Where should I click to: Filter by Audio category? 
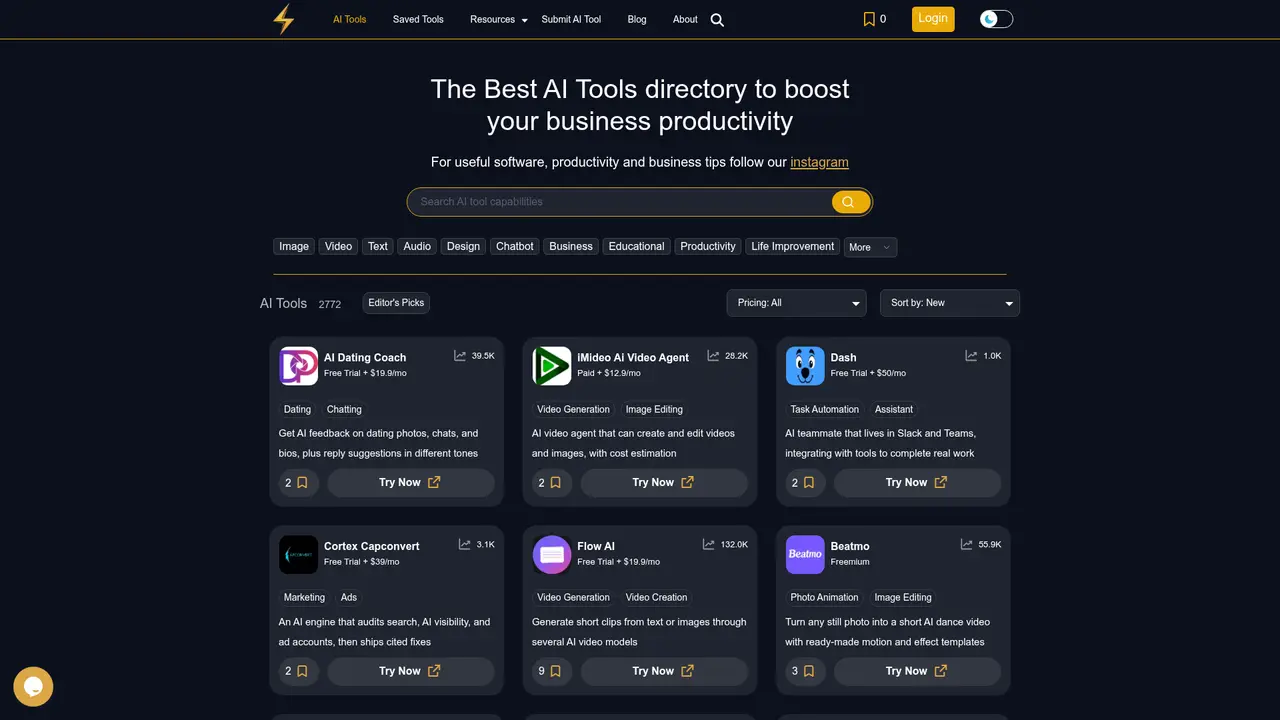click(x=417, y=246)
